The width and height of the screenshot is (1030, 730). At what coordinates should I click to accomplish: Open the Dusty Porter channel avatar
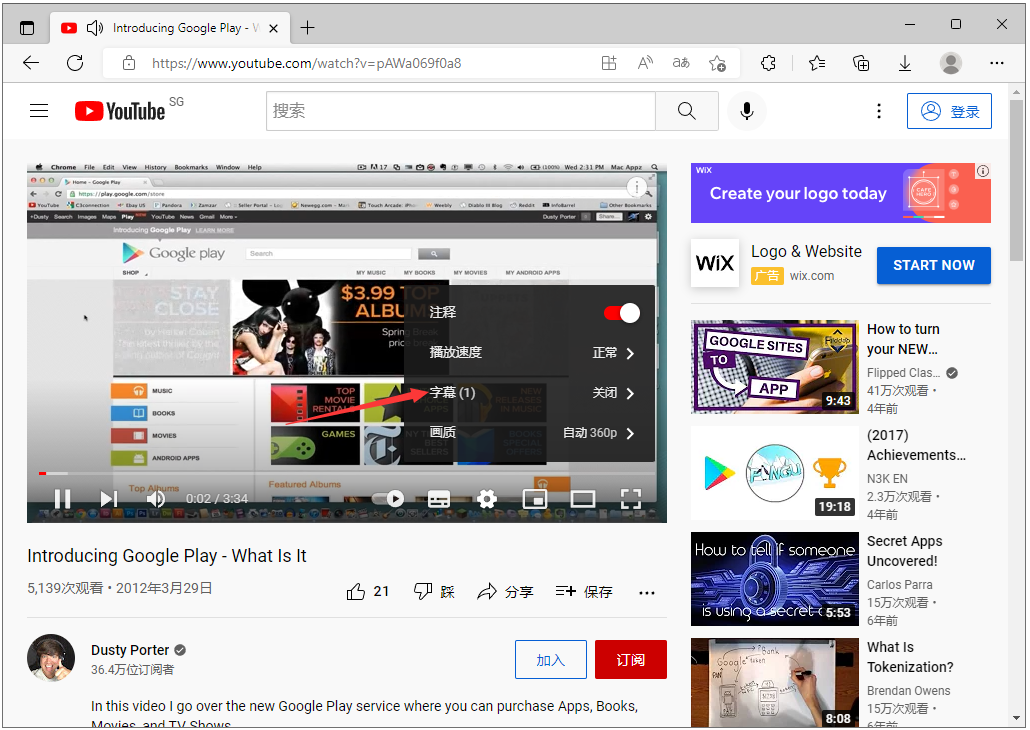click(x=51, y=658)
